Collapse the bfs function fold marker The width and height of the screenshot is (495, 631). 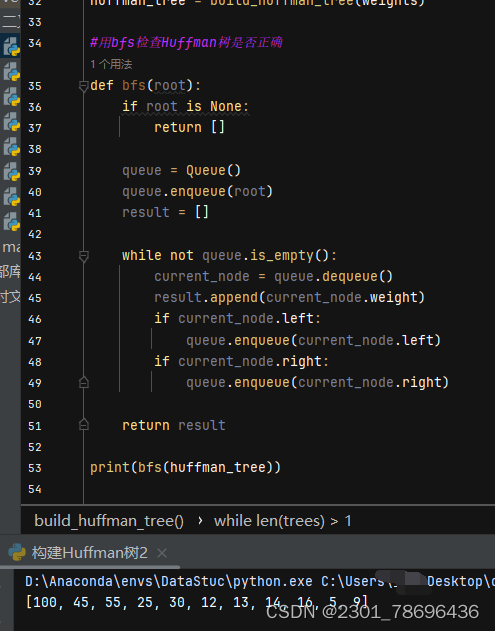(x=84, y=86)
